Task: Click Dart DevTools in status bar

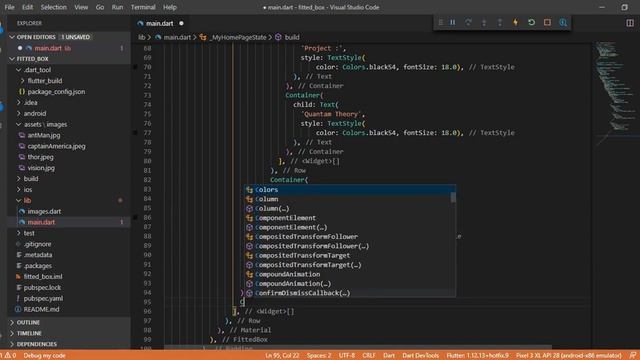Action: coord(420,356)
